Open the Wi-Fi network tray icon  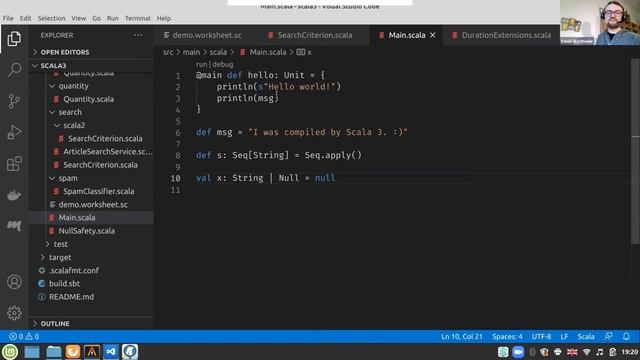tap(587, 352)
